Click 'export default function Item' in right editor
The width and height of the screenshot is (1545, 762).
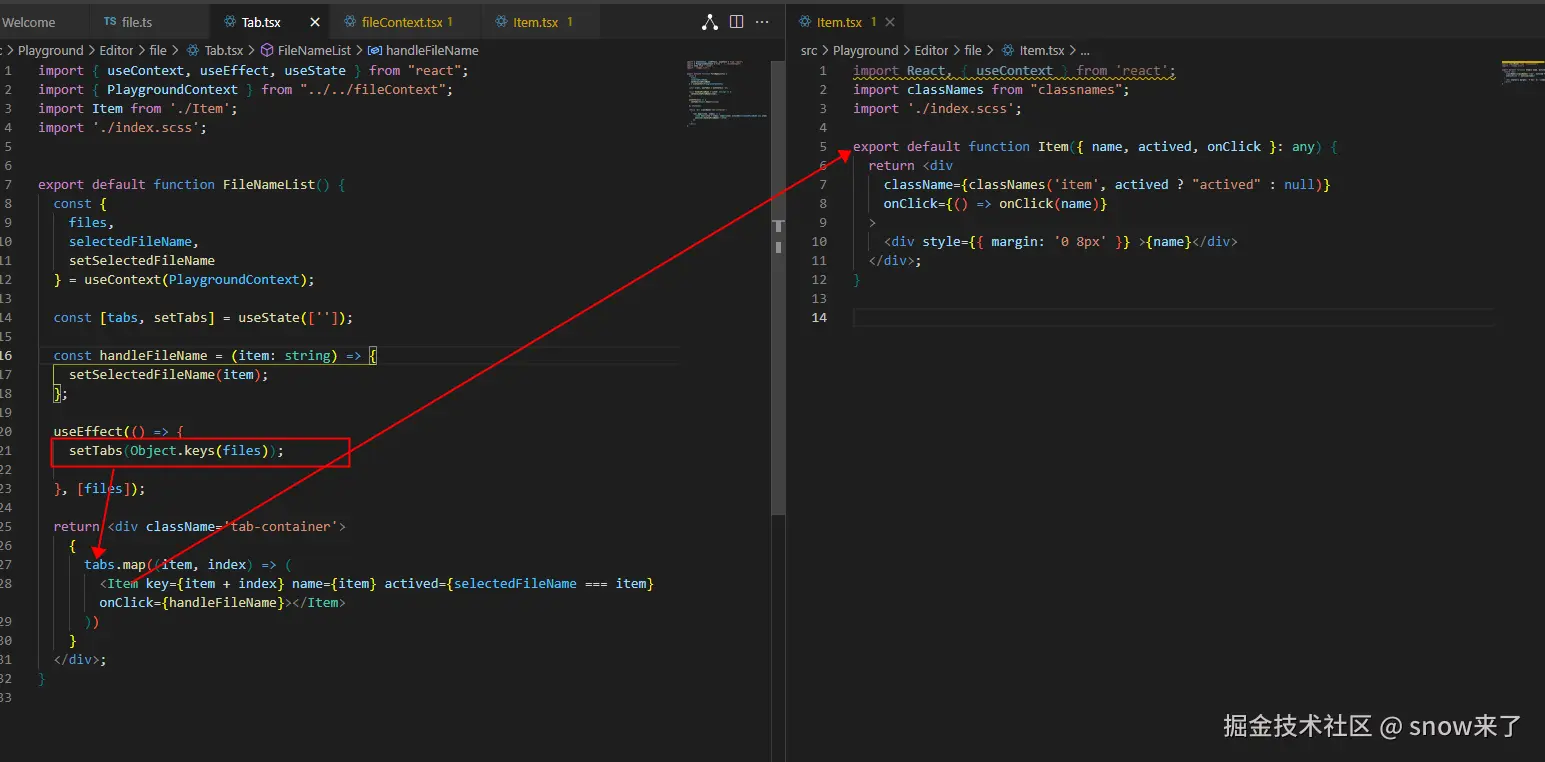coord(961,146)
